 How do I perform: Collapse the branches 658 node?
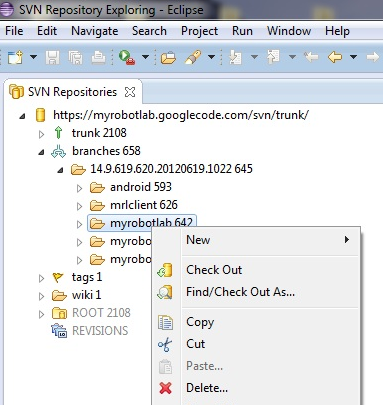tap(41, 152)
